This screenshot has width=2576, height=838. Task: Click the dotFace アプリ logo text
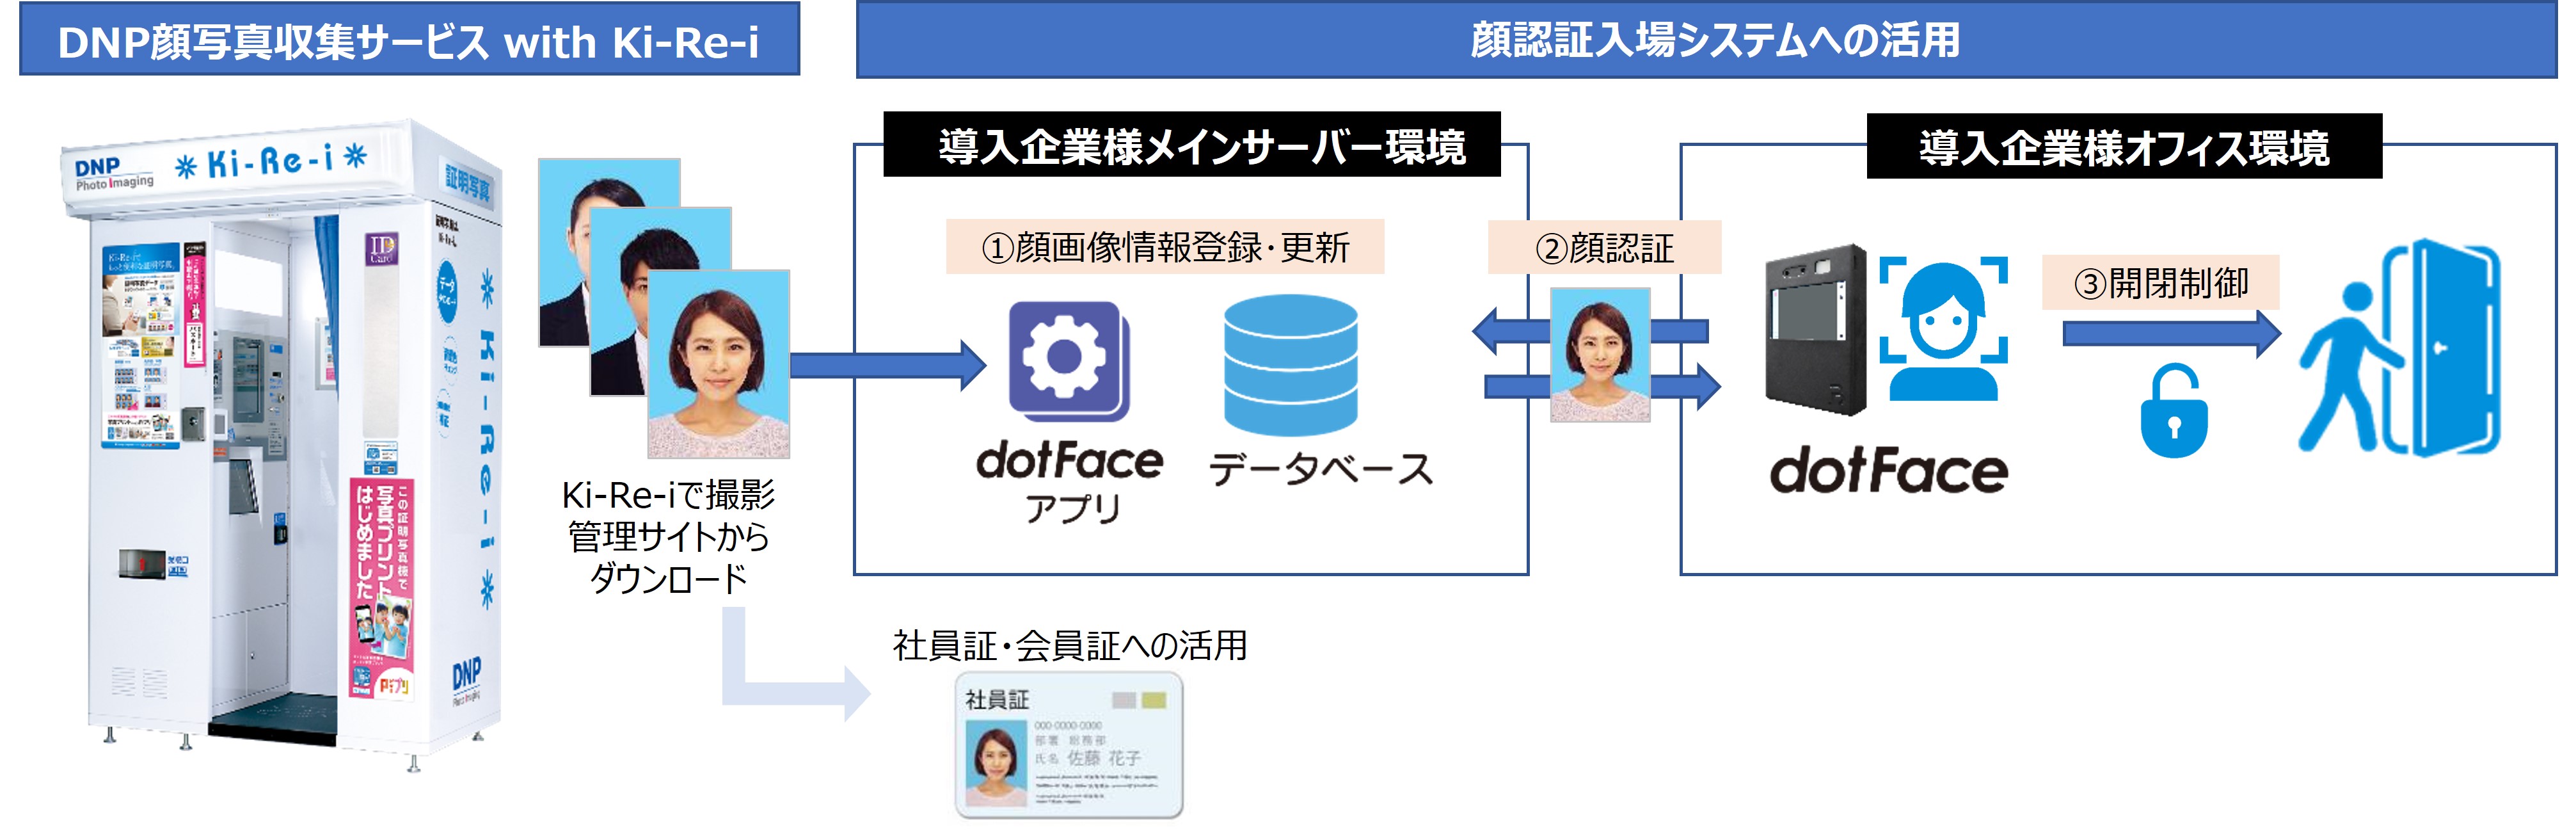[x=1070, y=483]
